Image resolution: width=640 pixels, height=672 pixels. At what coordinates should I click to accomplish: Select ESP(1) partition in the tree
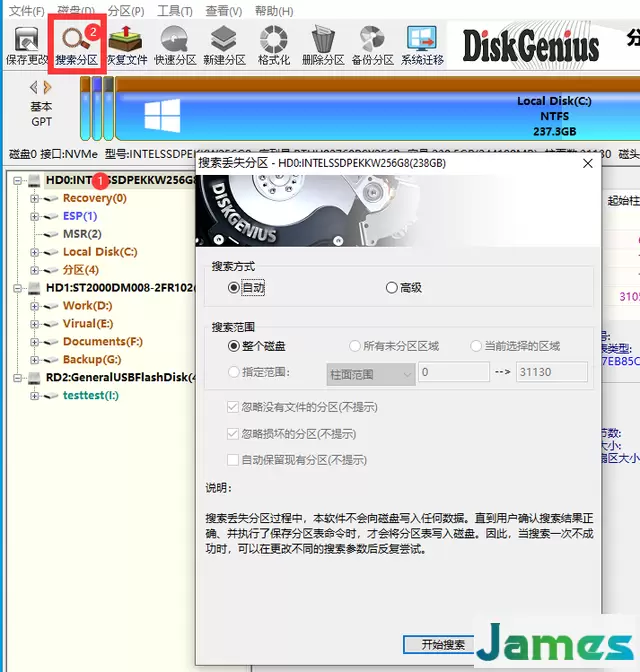(x=80, y=216)
